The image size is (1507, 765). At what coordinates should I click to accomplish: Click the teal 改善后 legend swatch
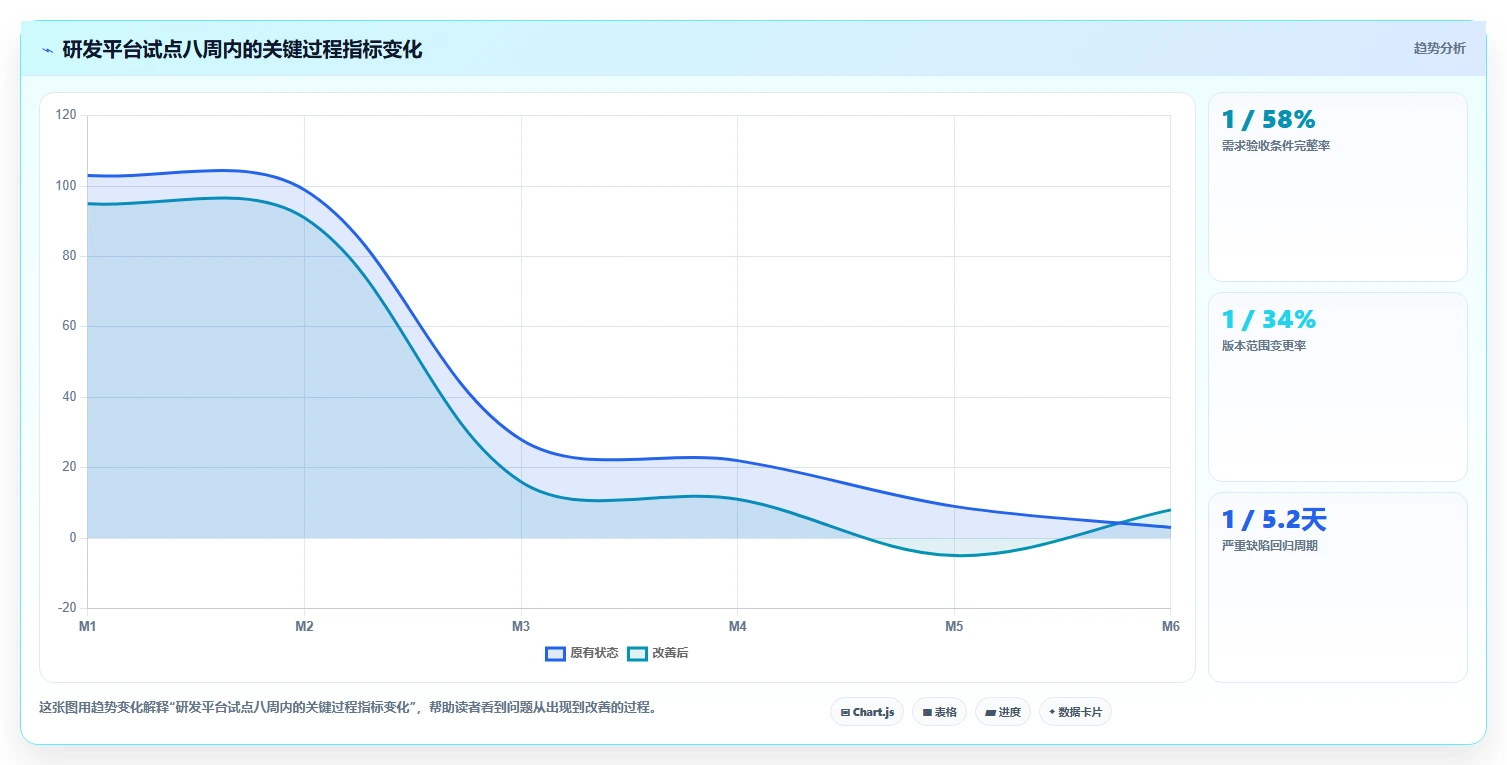pyautogui.click(x=638, y=653)
